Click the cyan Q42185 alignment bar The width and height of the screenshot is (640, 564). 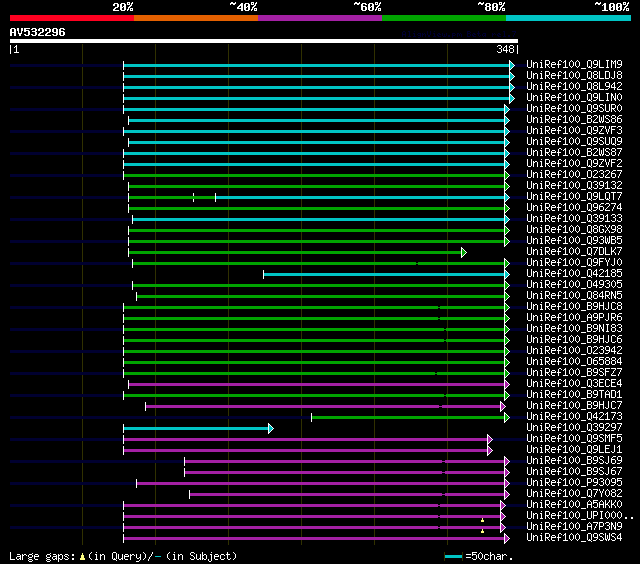click(x=384, y=274)
